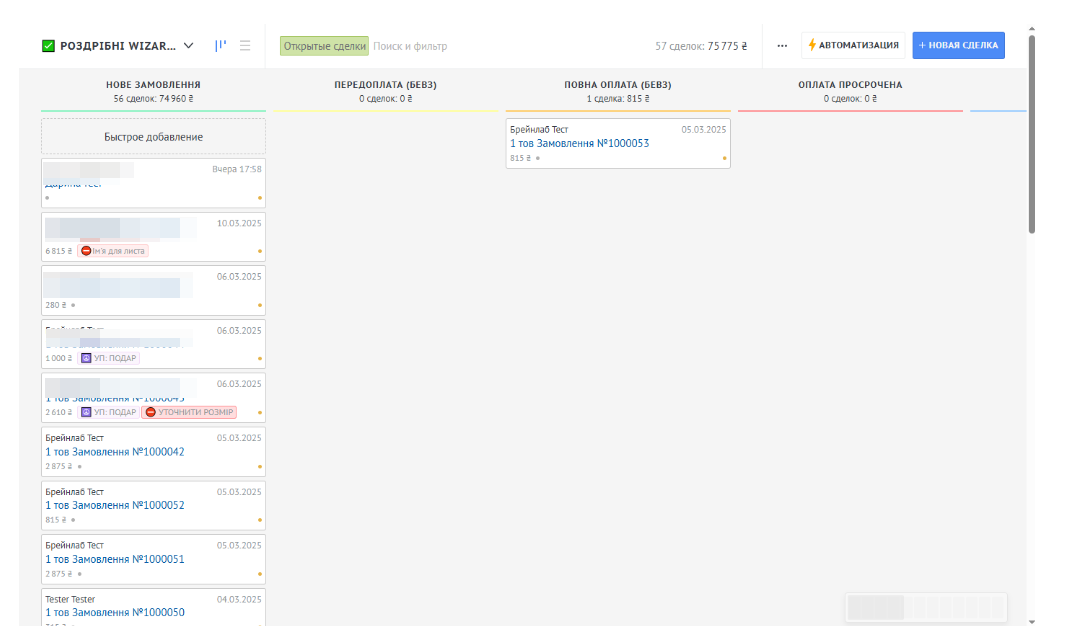Viewport: 1068px width, 638px height.
Task: Switch to list view icon
Action: tap(245, 46)
